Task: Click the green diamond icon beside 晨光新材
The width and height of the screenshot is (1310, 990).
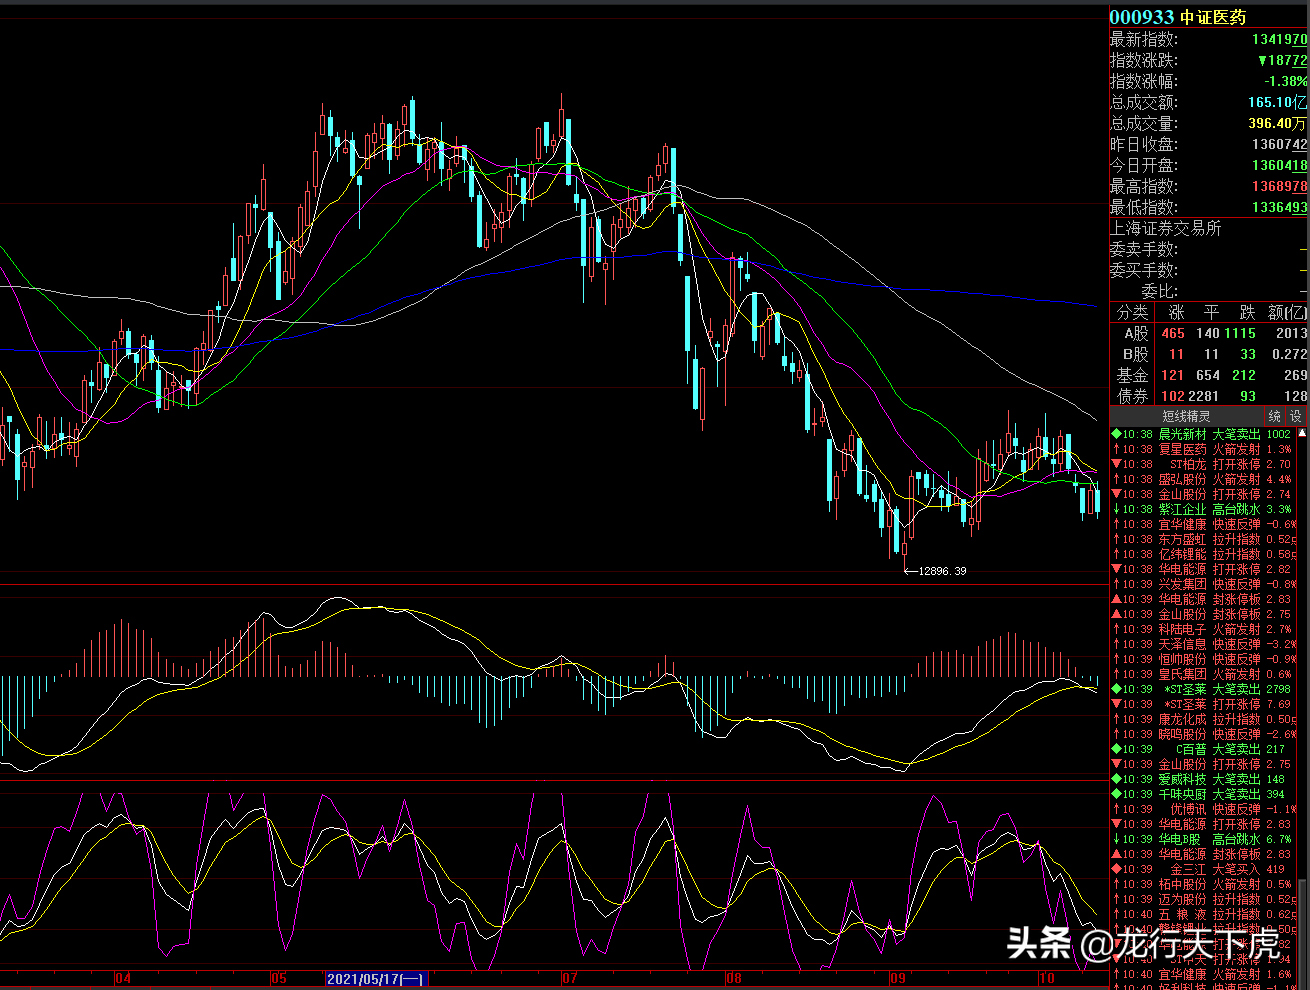Action: click(1116, 434)
